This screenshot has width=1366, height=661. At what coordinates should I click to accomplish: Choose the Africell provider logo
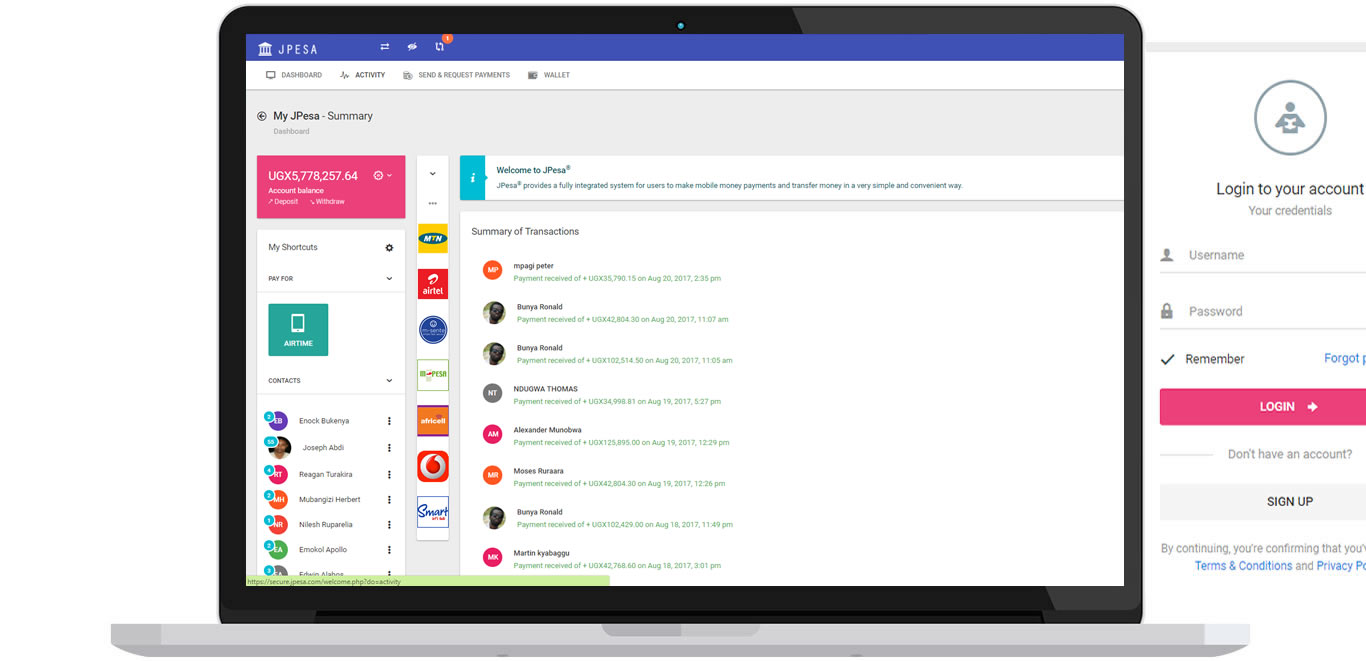[x=433, y=421]
